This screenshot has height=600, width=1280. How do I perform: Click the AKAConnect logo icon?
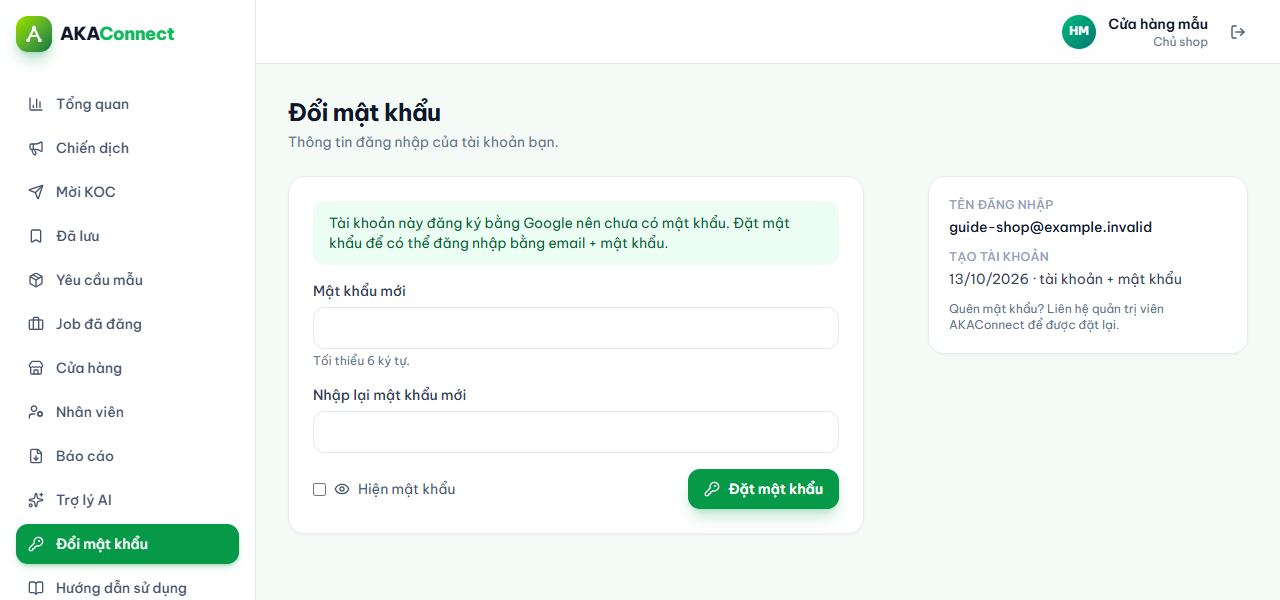(x=34, y=34)
